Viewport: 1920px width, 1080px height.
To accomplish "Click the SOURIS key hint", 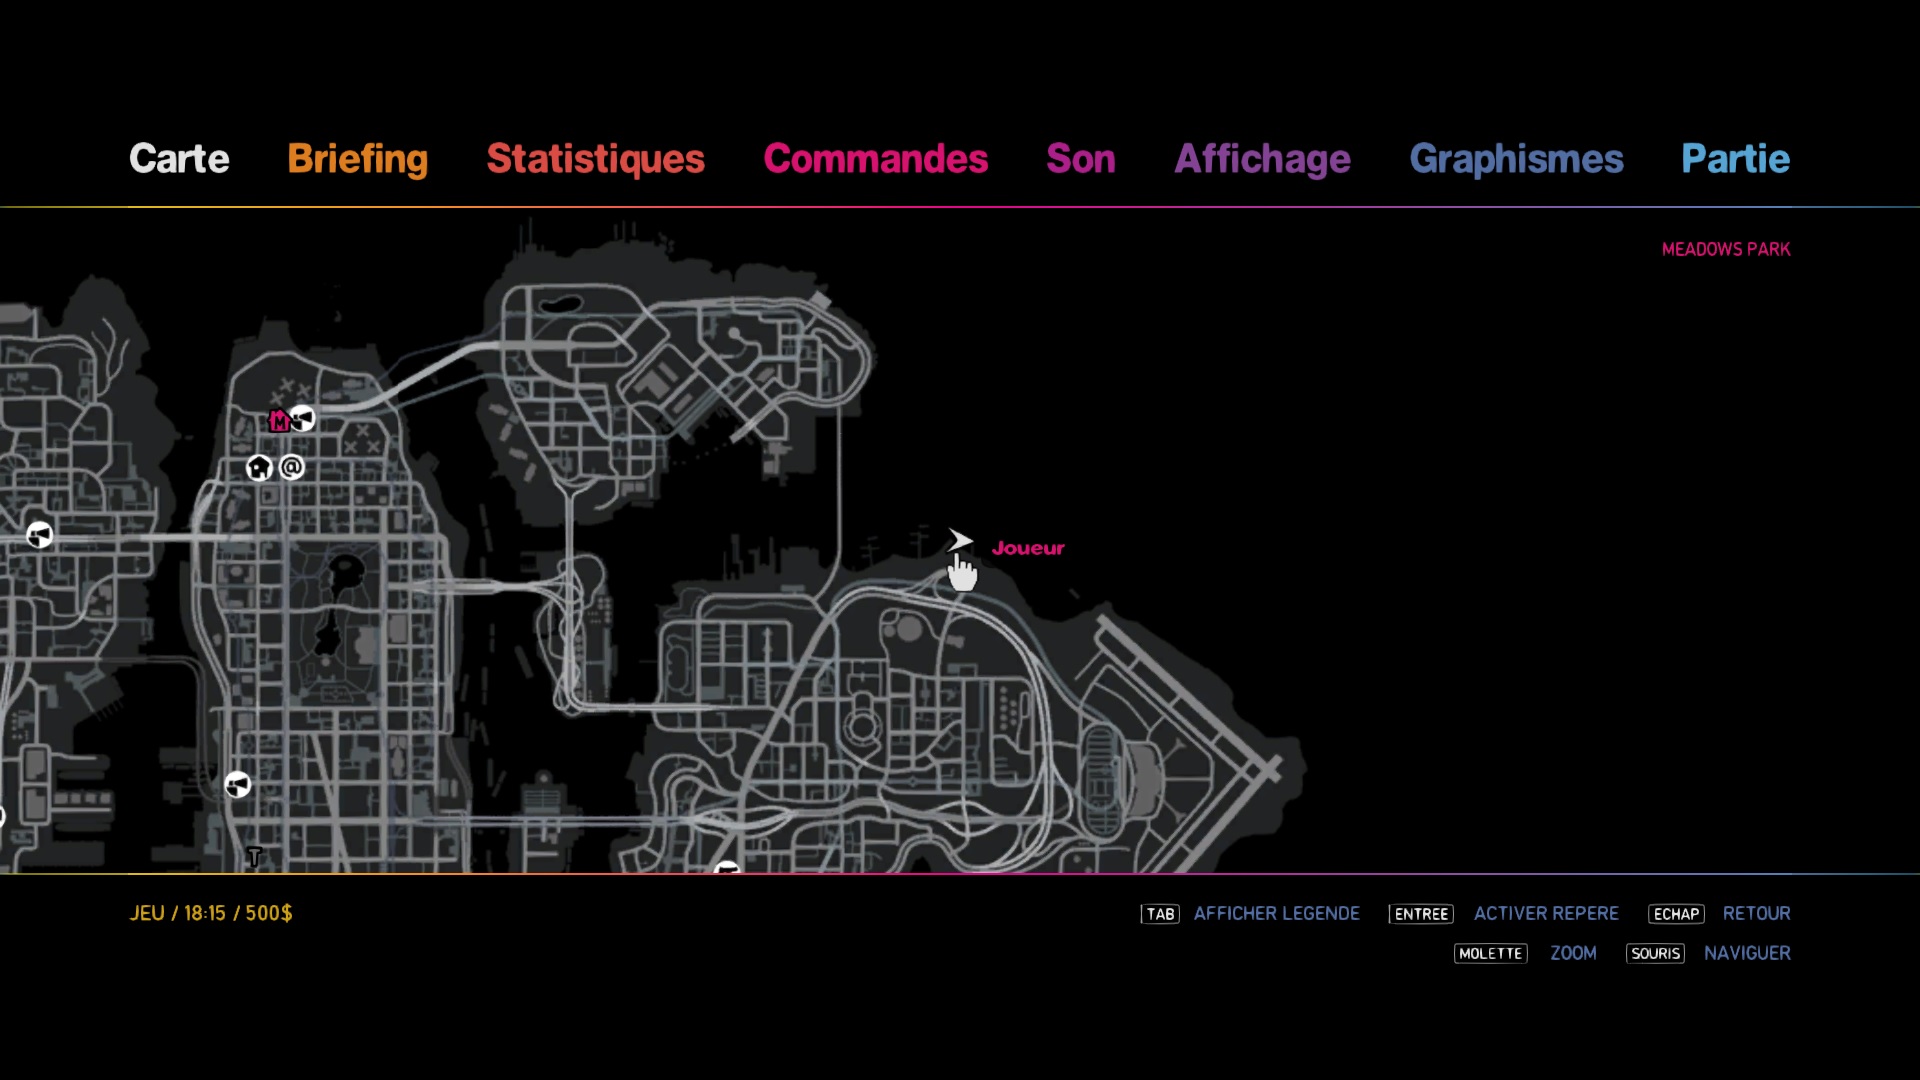I will coord(1655,954).
